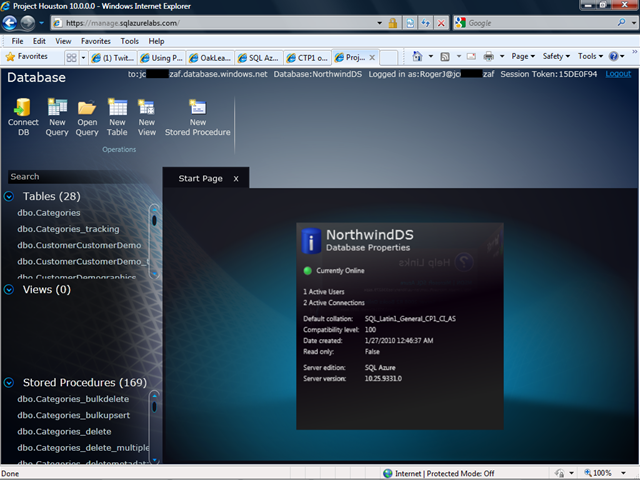Click the Home icon in command bar
This screenshot has height=480, width=640.
[x=417, y=56]
